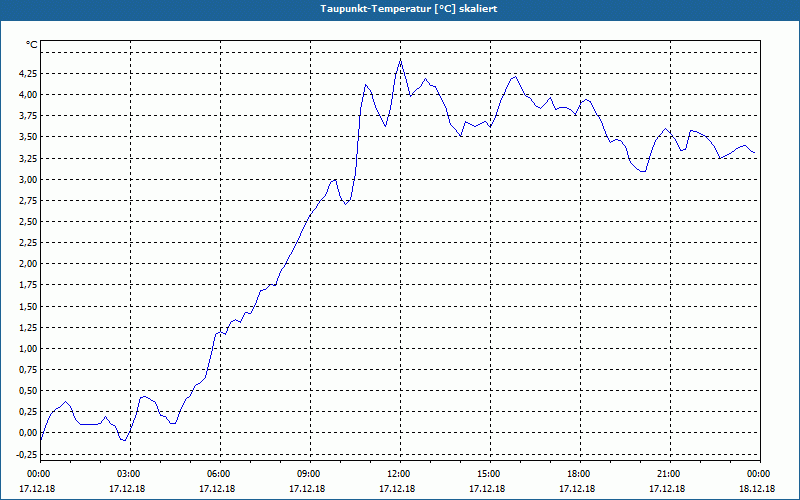Screen dimensions: 800x500
Task: Click the 0,75 y-axis label
Action: (27, 370)
